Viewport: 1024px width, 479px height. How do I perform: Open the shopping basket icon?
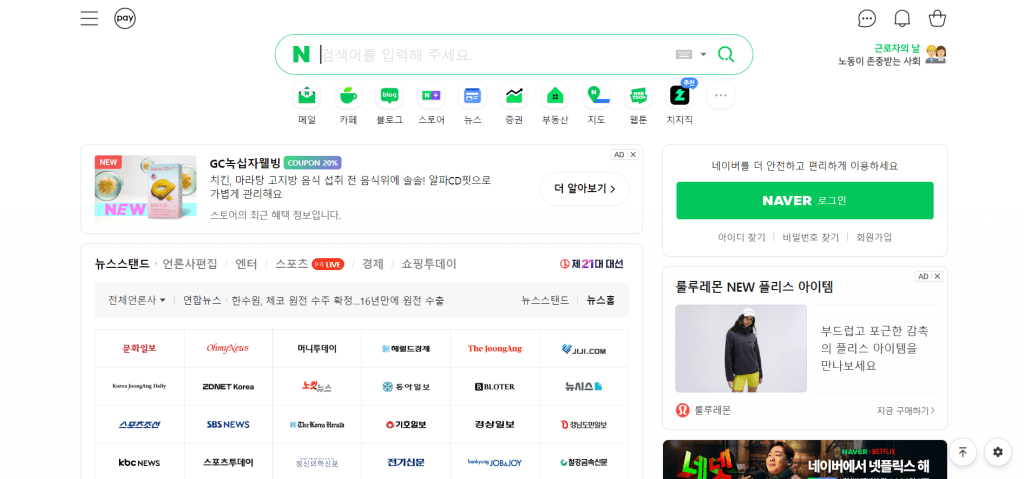937,18
